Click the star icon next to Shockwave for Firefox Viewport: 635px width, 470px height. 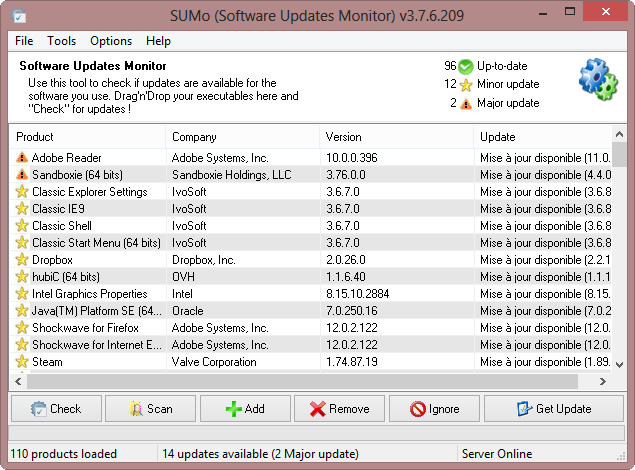point(22,328)
